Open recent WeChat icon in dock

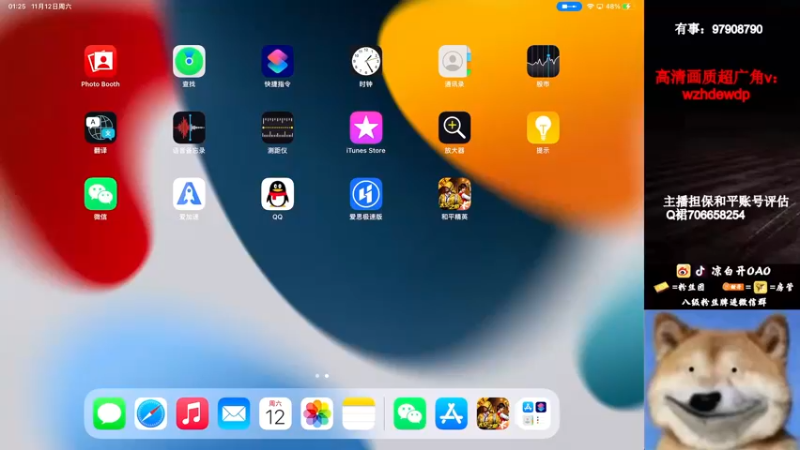410,413
